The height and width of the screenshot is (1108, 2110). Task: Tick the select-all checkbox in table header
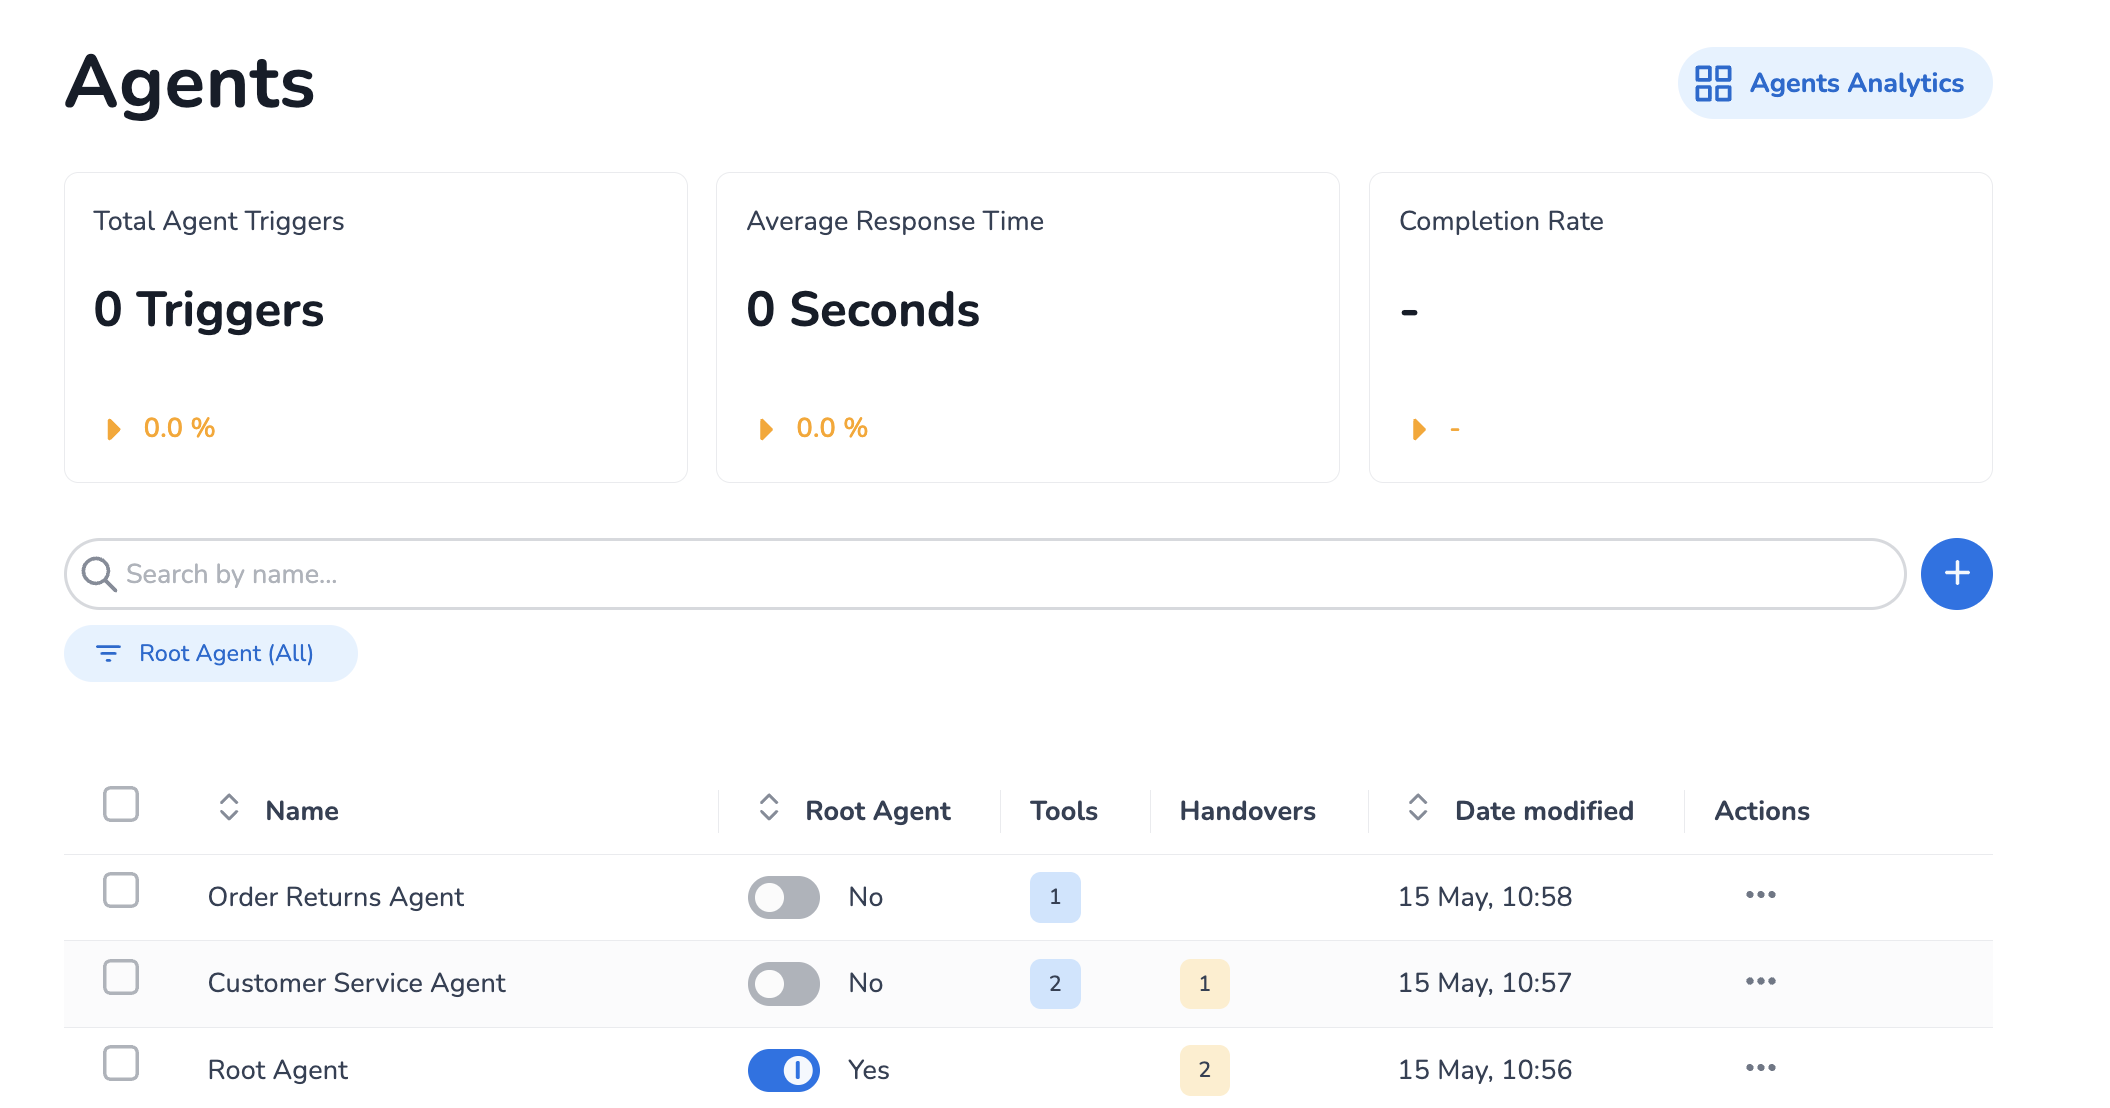click(x=121, y=804)
